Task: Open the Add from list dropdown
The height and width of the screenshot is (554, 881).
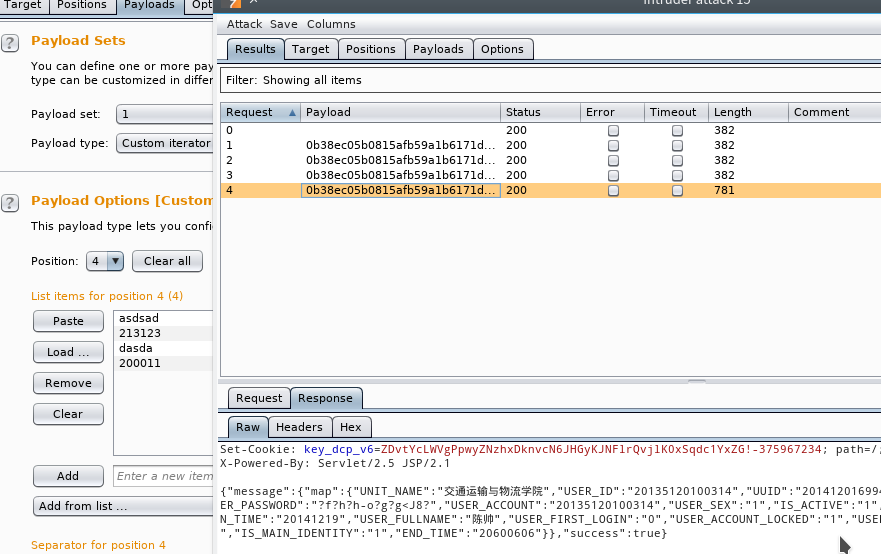Action: (122, 506)
